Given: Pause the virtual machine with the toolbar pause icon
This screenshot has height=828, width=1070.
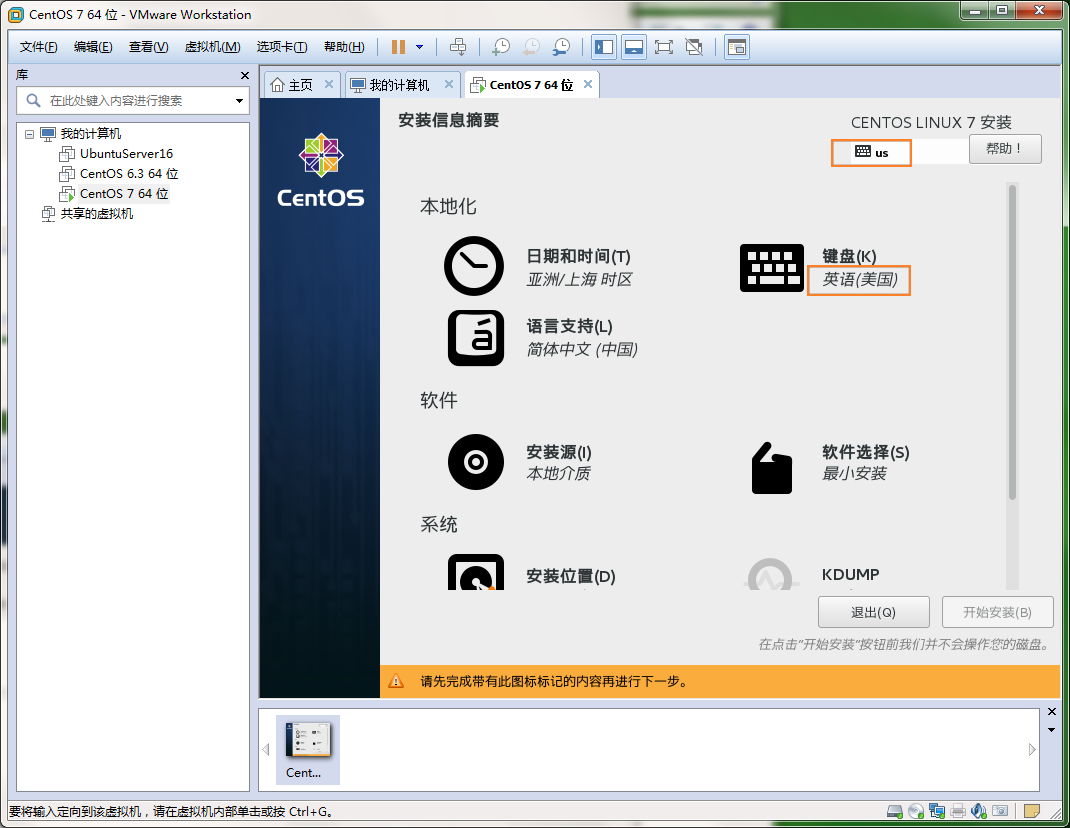Looking at the screenshot, I should (399, 47).
